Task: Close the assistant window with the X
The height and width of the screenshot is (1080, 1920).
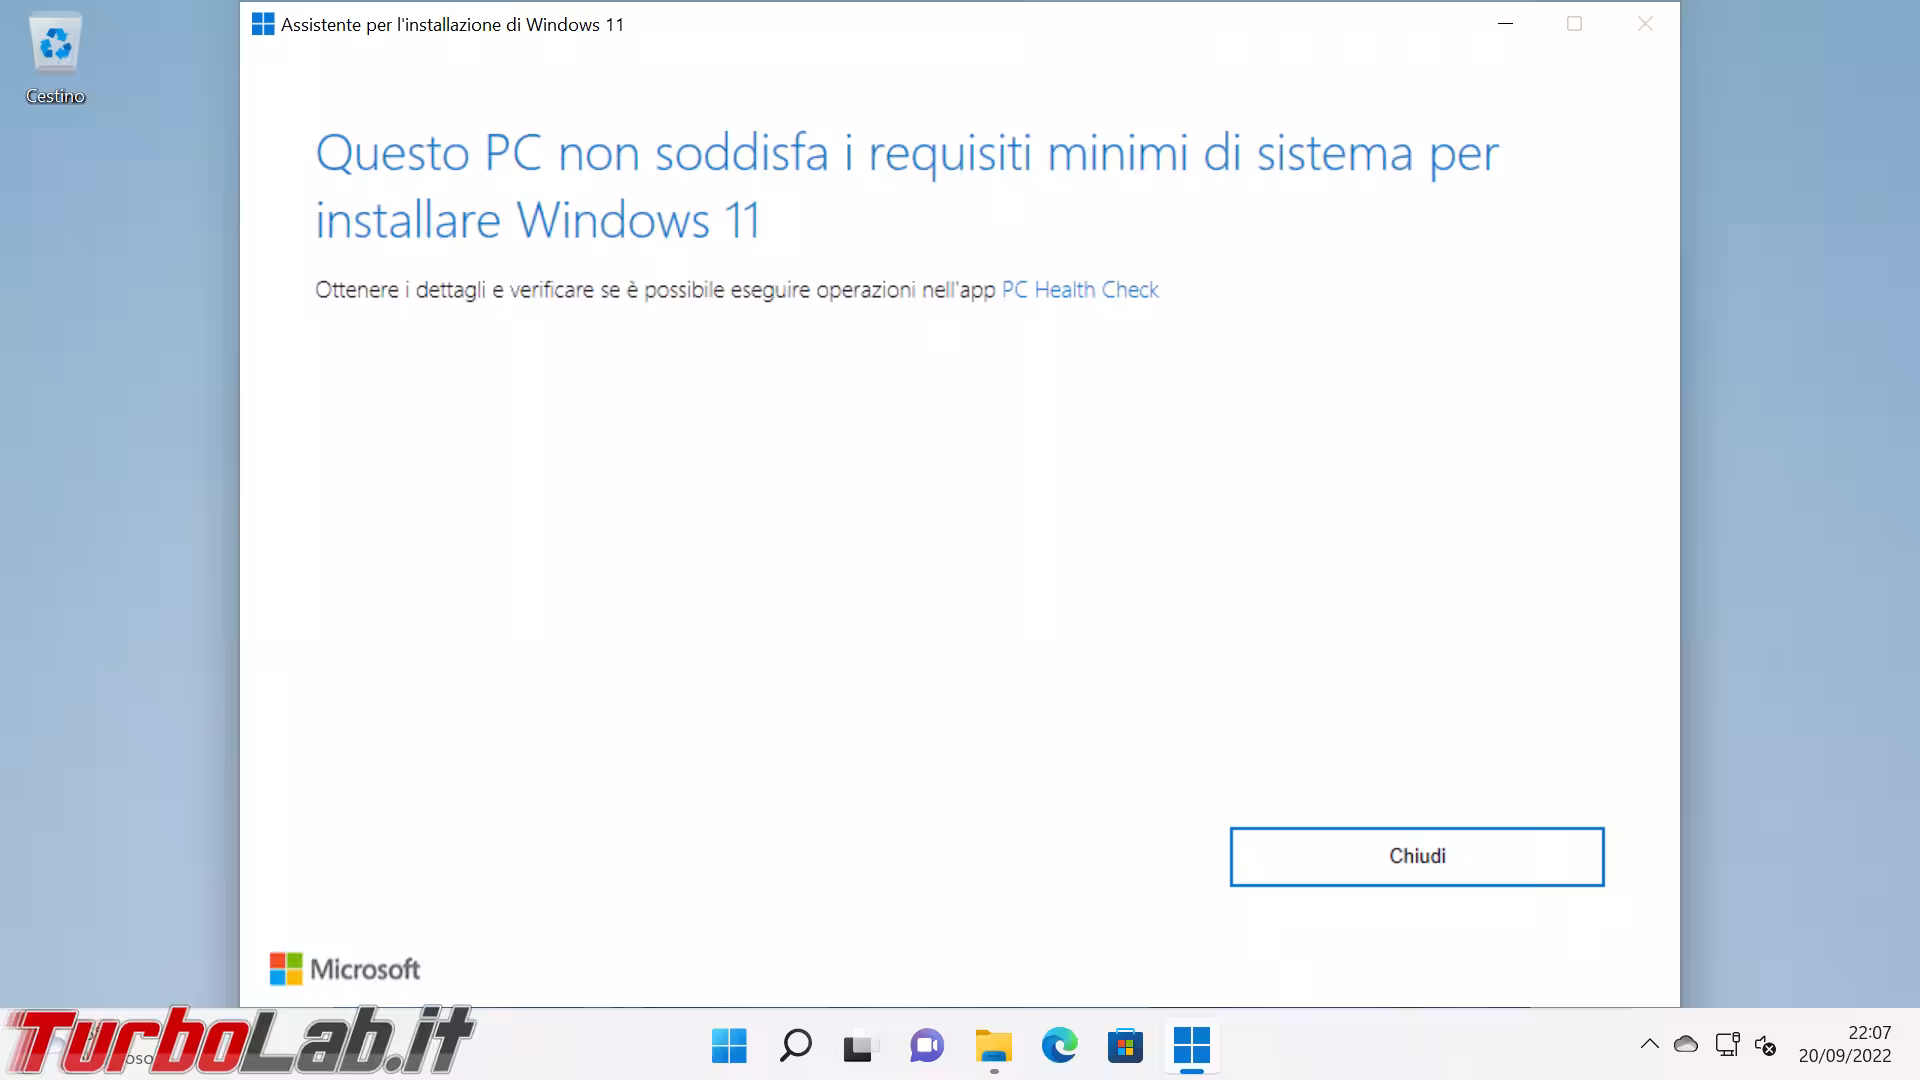Action: click(1645, 24)
